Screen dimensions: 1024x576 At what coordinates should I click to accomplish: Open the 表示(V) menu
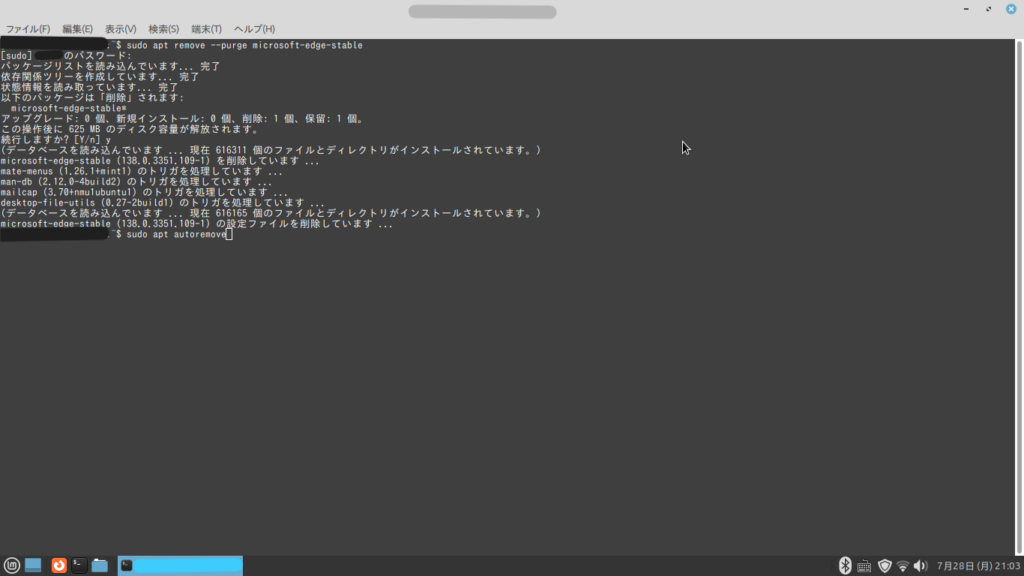(x=120, y=29)
